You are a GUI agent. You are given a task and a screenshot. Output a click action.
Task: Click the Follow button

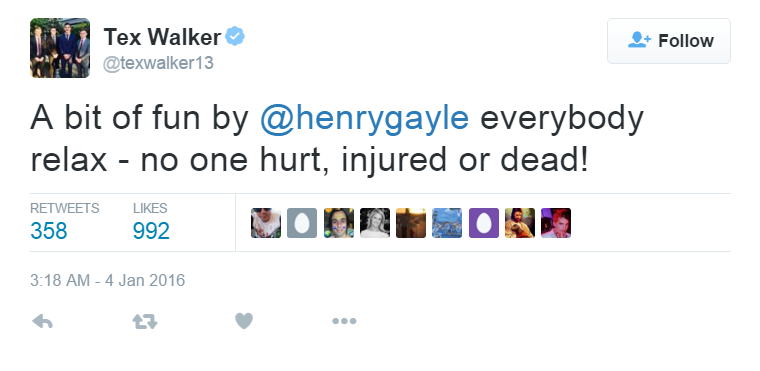669,41
